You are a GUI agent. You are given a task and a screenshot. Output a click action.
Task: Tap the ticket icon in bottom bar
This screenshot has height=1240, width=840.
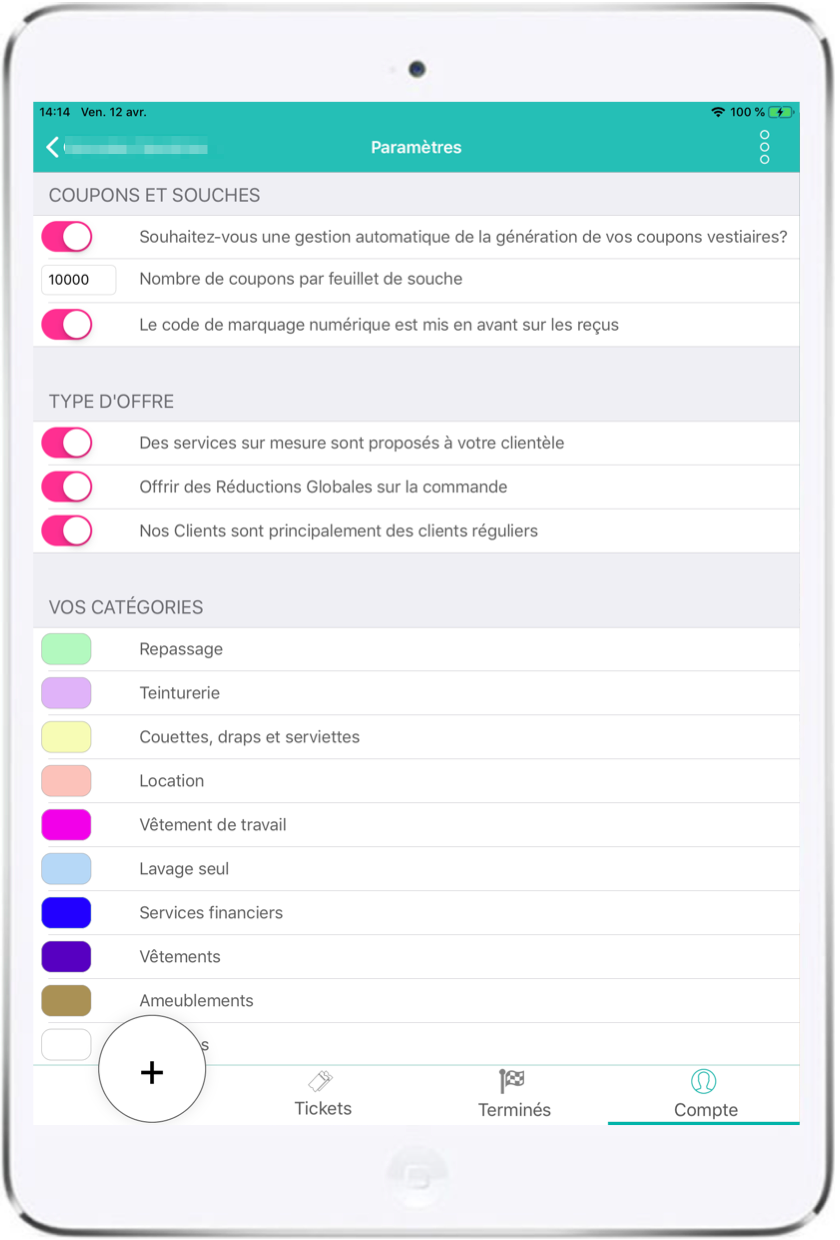coord(321,1081)
